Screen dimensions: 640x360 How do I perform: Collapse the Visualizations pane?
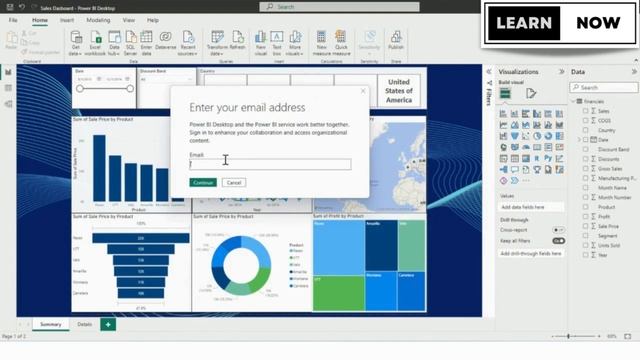tap(562, 72)
